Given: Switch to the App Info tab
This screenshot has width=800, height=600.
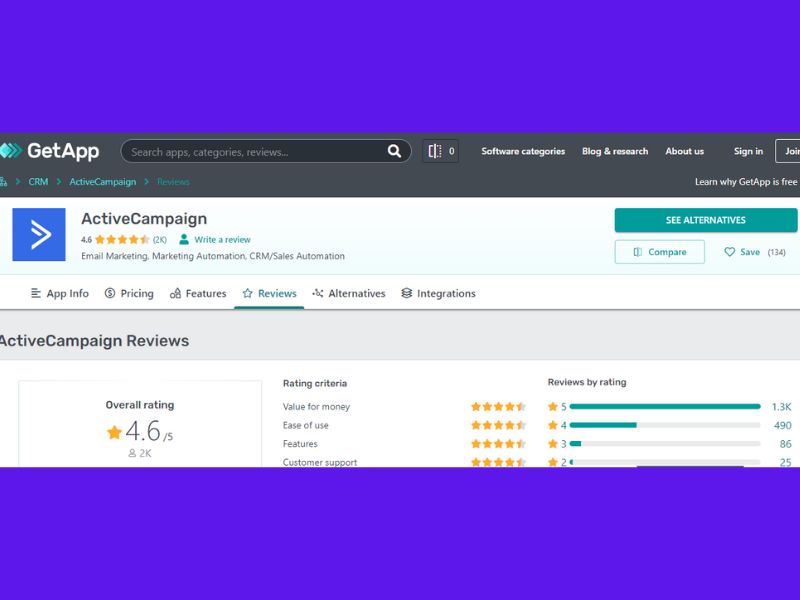Looking at the screenshot, I should click(60, 293).
